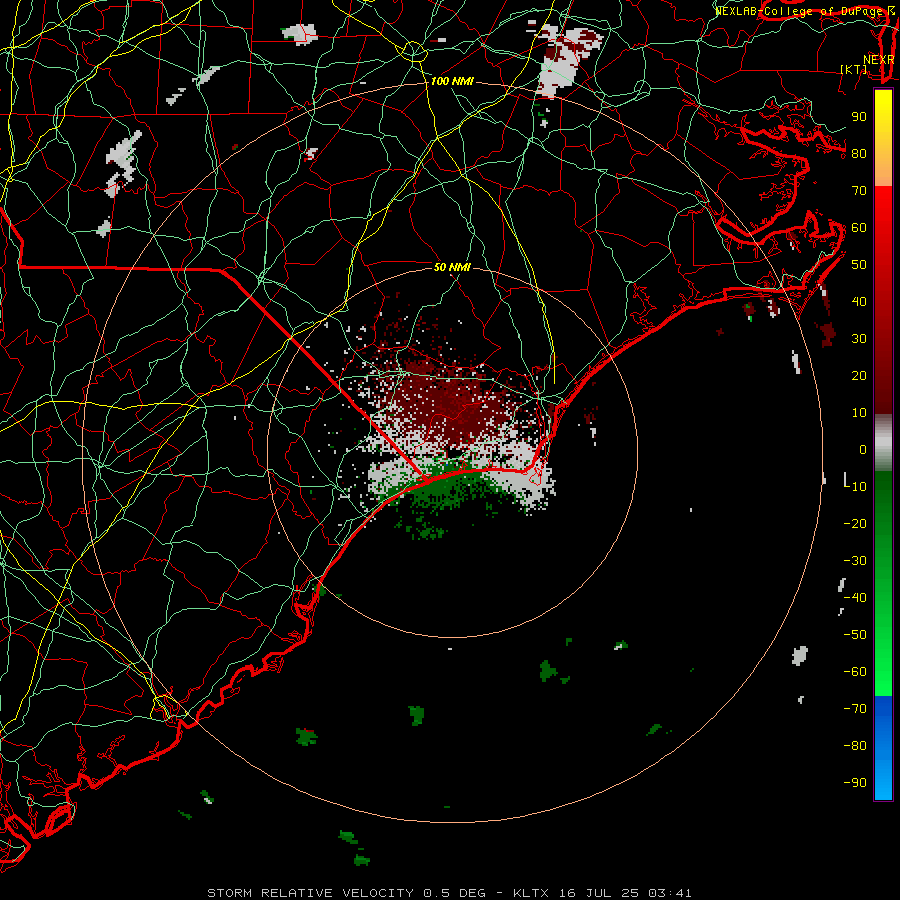Click the "-30" value on the velocity scale
The width and height of the screenshot is (900, 900).
(x=855, y=561)
